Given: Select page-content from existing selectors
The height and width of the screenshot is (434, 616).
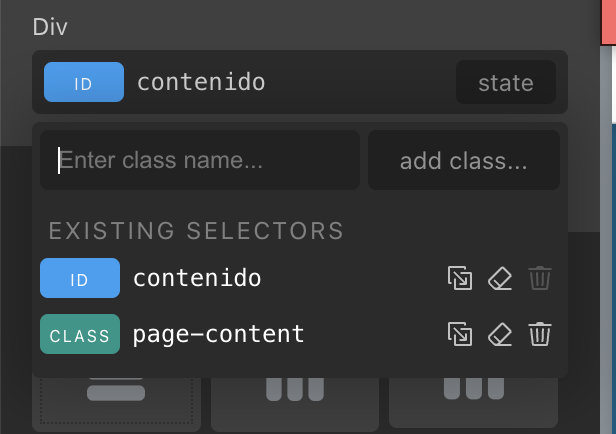Looking at the screenshot, I should pos(218,334).
